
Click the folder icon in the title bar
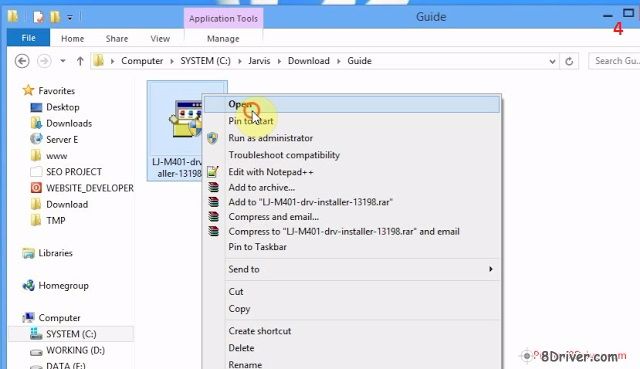[x=13, y=16]
